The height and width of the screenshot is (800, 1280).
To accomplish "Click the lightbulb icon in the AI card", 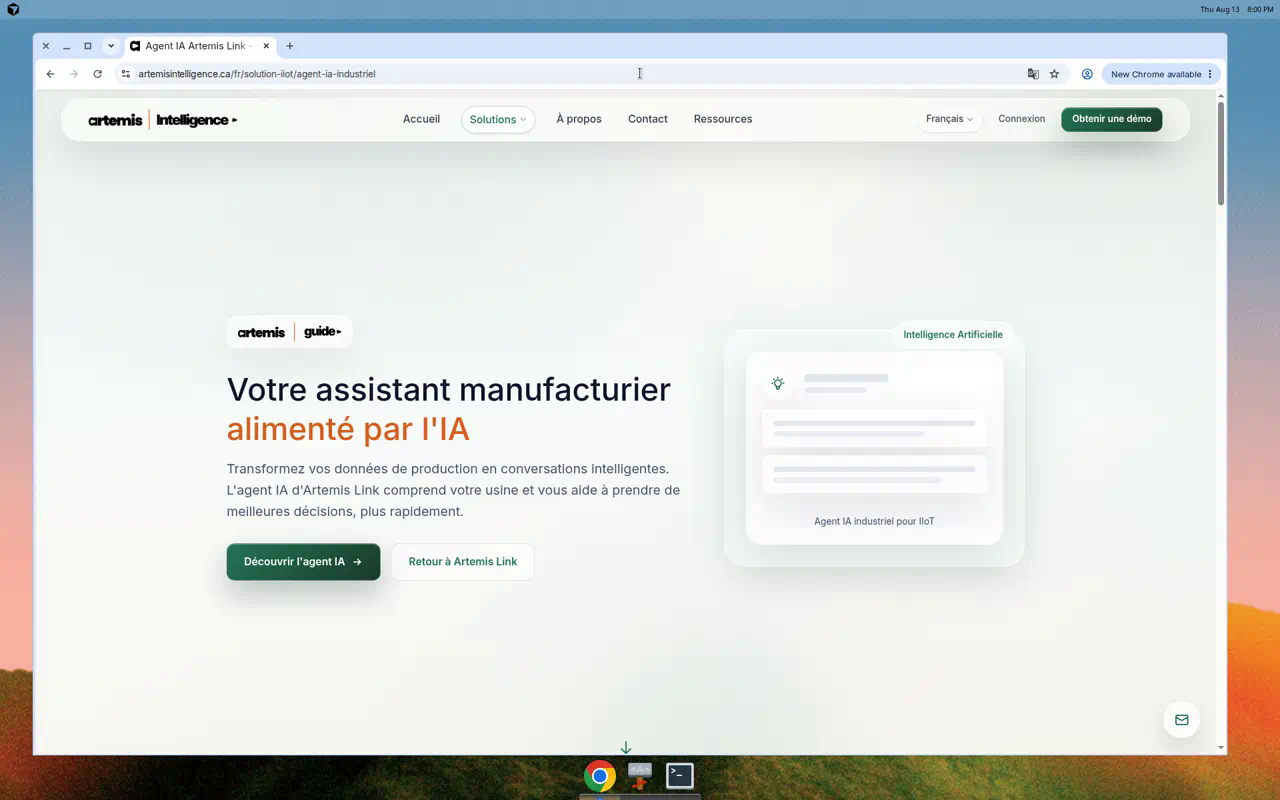I will coord(778,383).
